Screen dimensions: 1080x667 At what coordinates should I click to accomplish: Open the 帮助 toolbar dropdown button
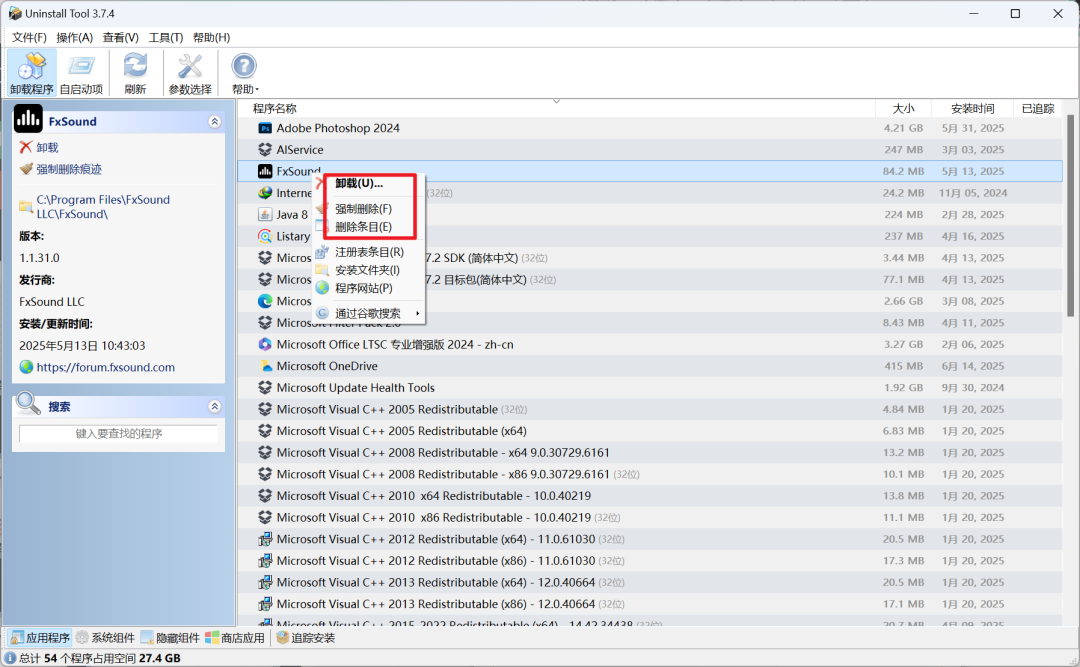(245, 73)
